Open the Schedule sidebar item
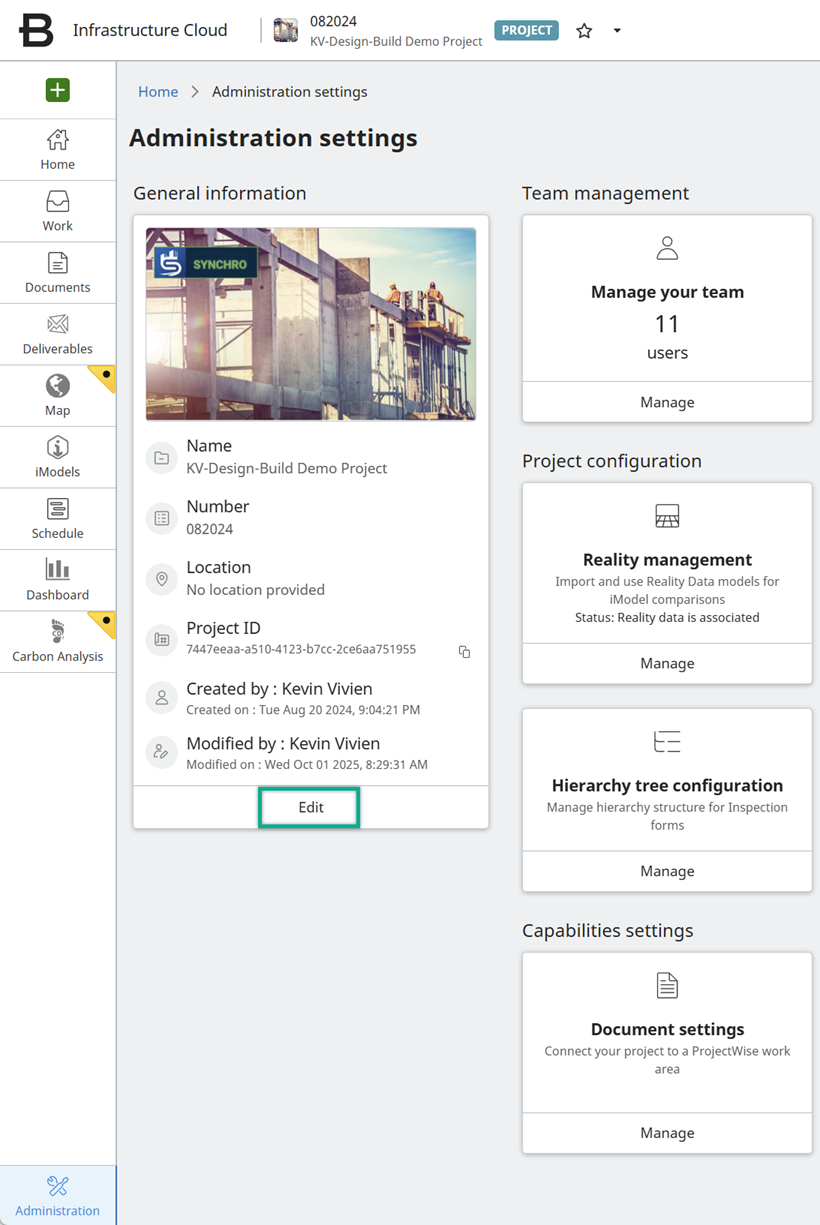820x1225 pixels. coord(58,519)
